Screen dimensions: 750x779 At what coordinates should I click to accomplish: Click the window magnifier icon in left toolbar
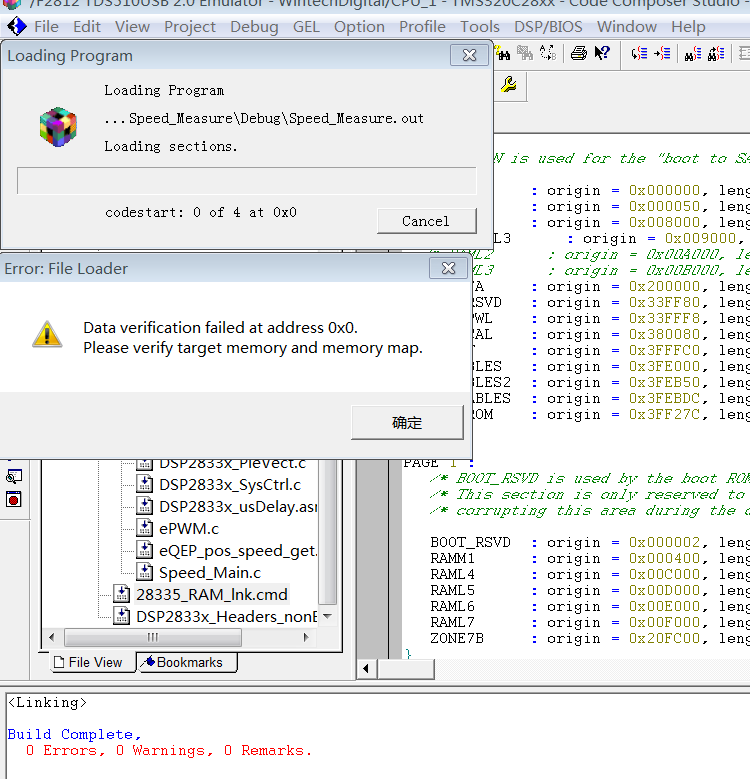tap(13, 476)
